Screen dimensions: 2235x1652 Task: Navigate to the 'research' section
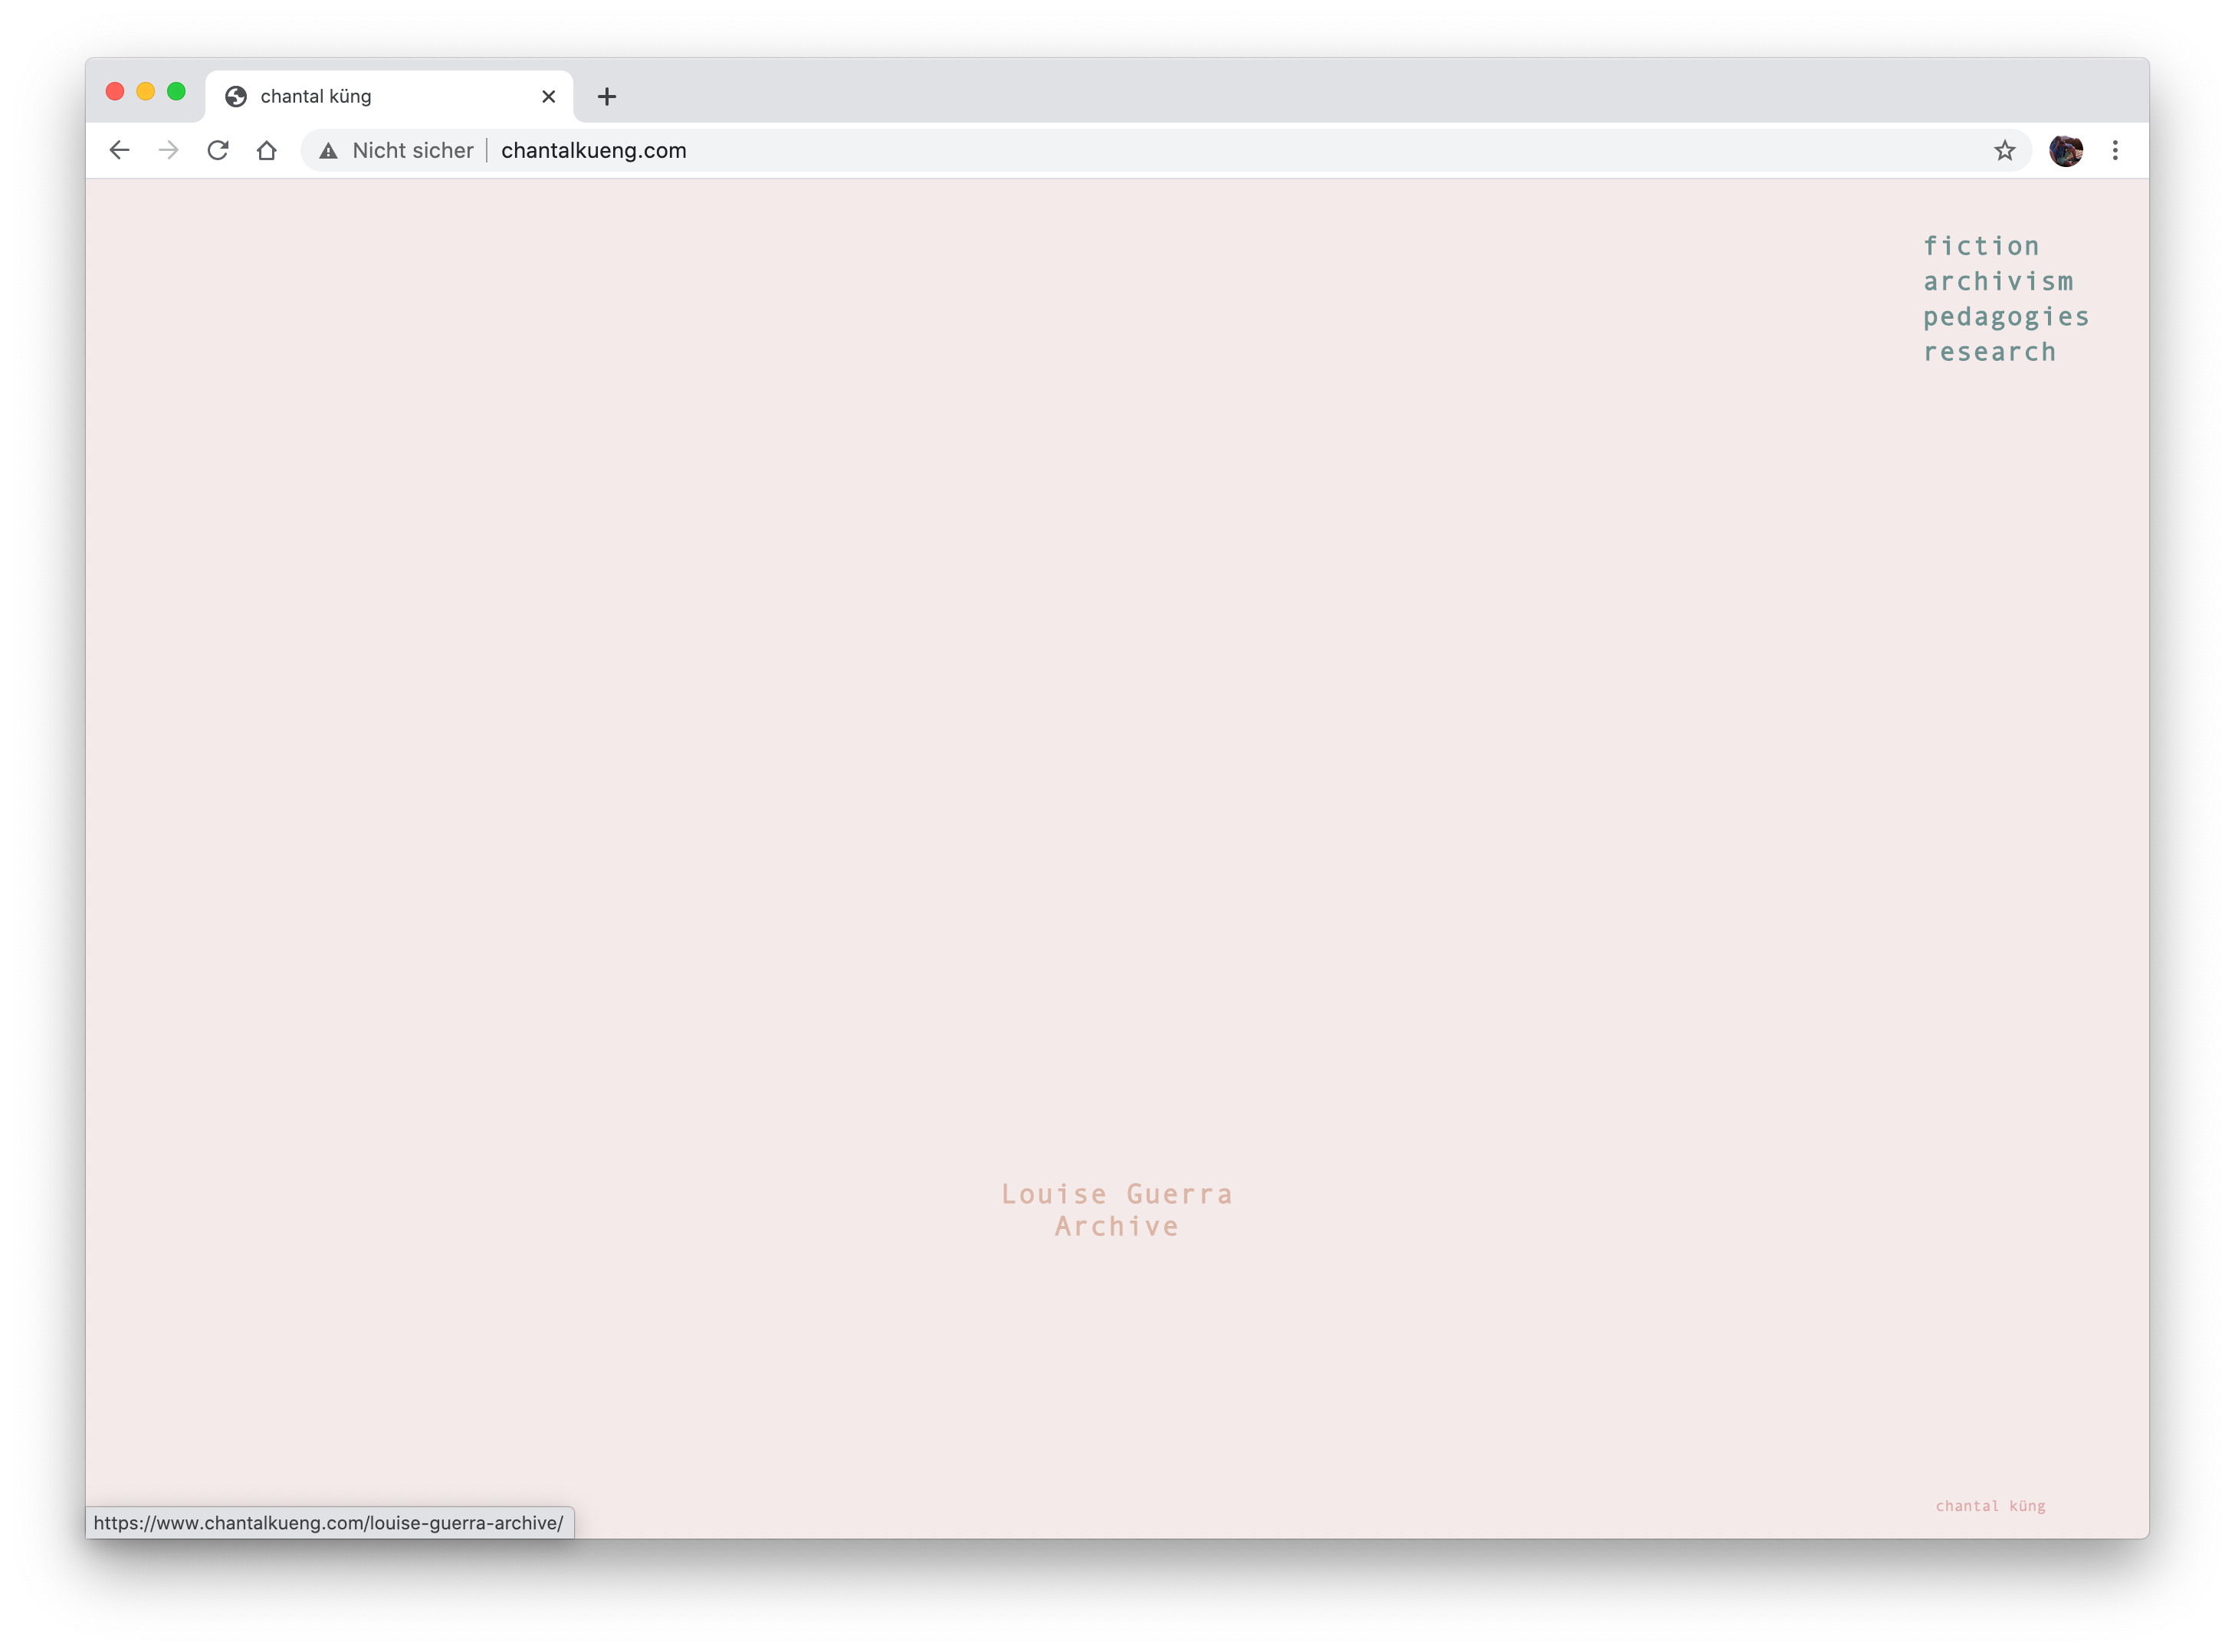[1989, 352]
